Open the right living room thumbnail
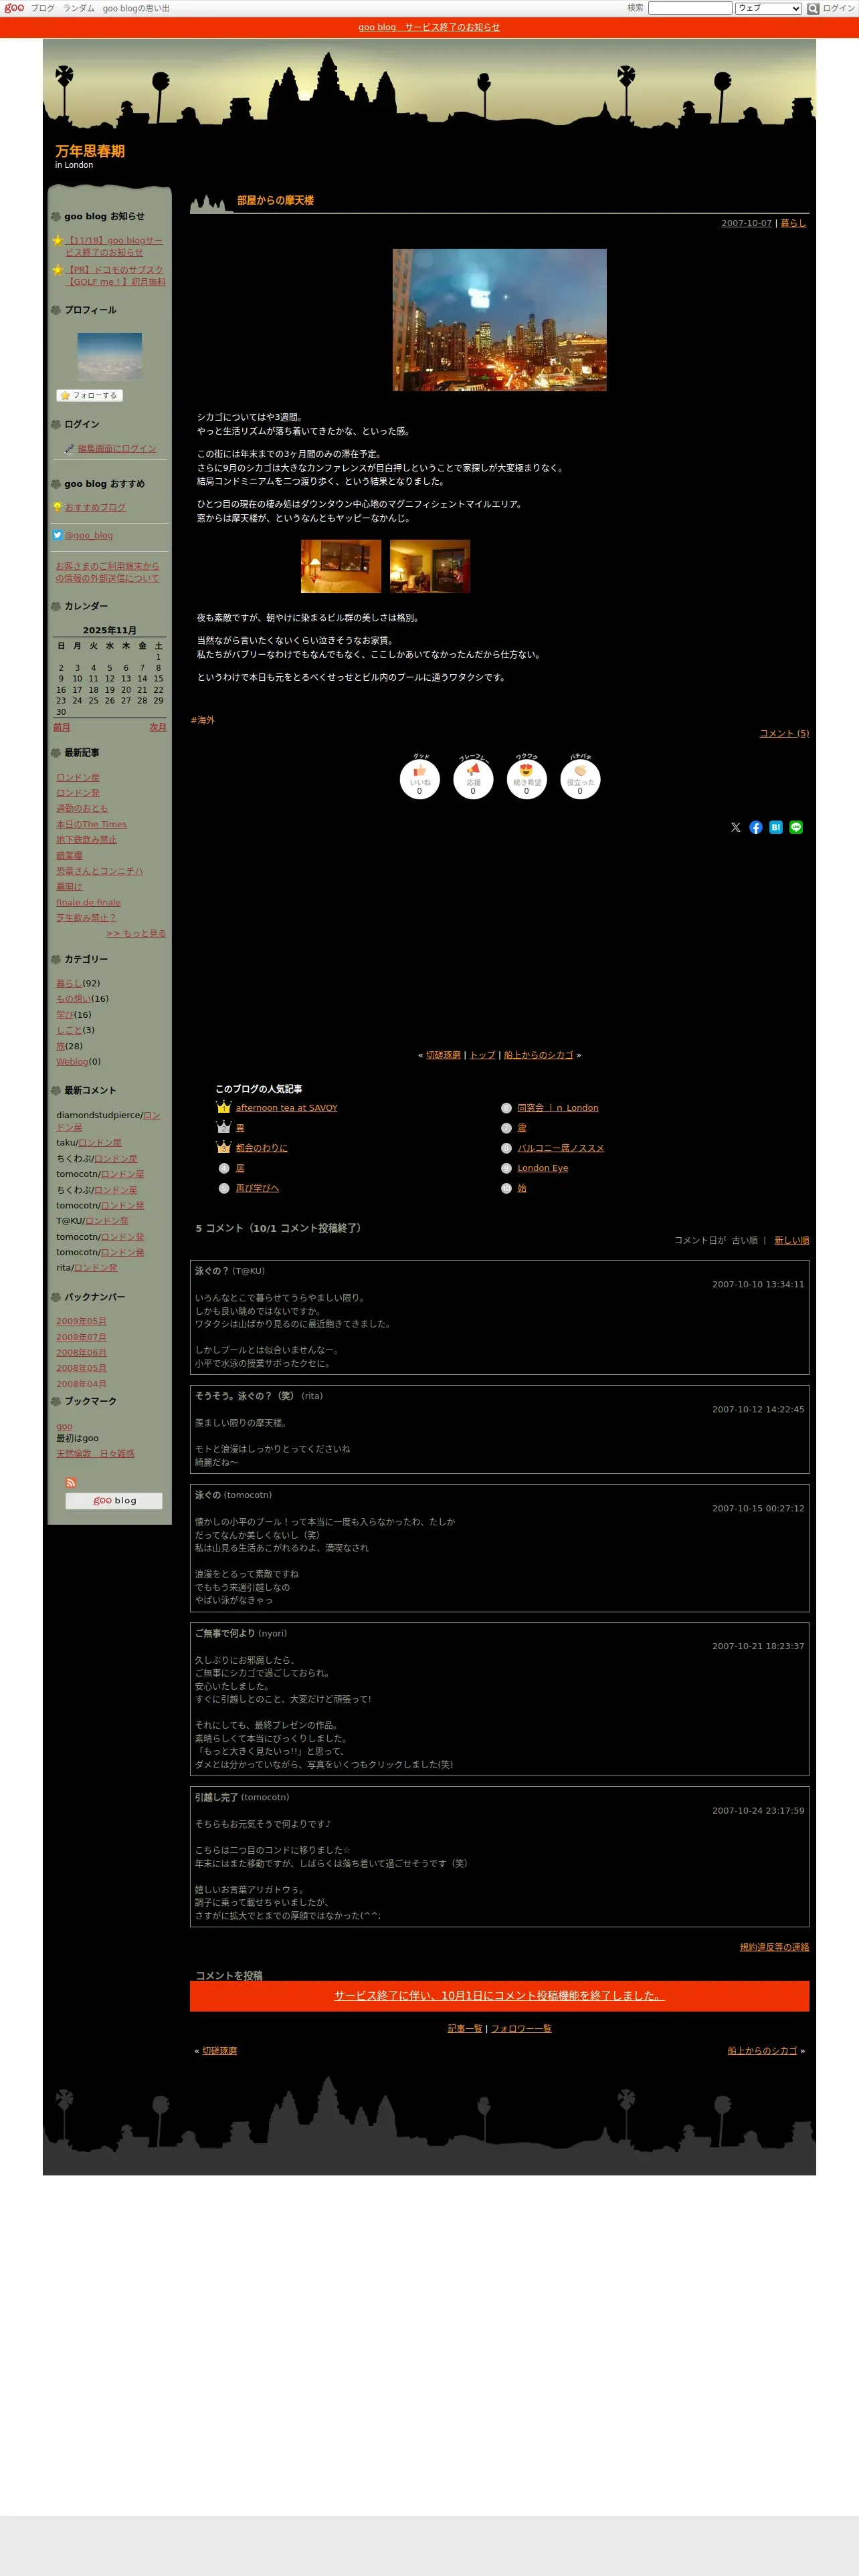The width and height of the screenshot is (859, 2576). pyautogui.click(x=430, y=566)
